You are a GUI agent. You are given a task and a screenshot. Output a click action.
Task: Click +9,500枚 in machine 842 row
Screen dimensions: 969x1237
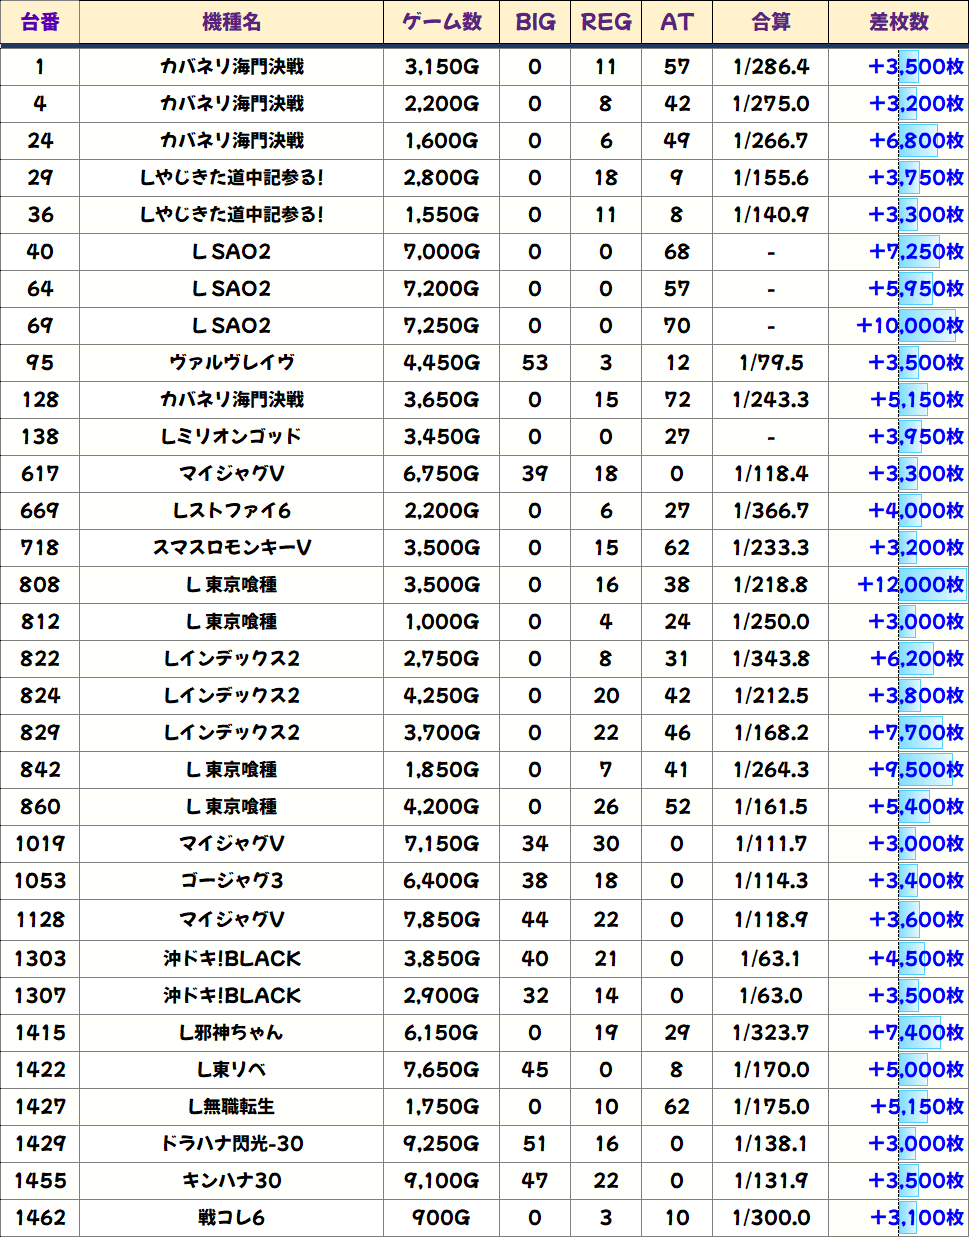pyautogui.click(x=916, y=770)
